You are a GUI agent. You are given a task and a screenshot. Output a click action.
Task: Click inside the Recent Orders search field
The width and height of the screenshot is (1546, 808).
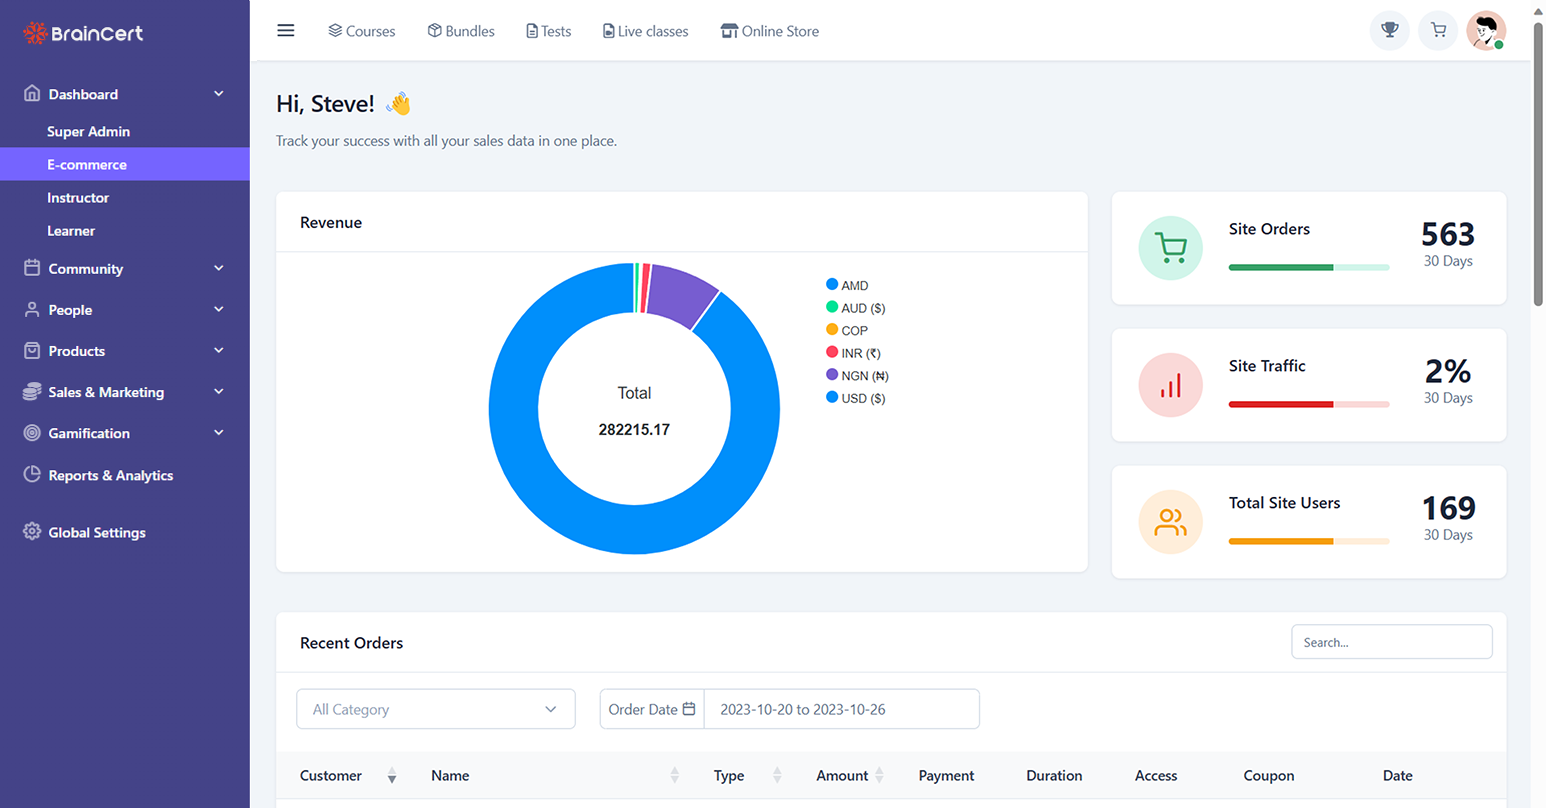1391,641
